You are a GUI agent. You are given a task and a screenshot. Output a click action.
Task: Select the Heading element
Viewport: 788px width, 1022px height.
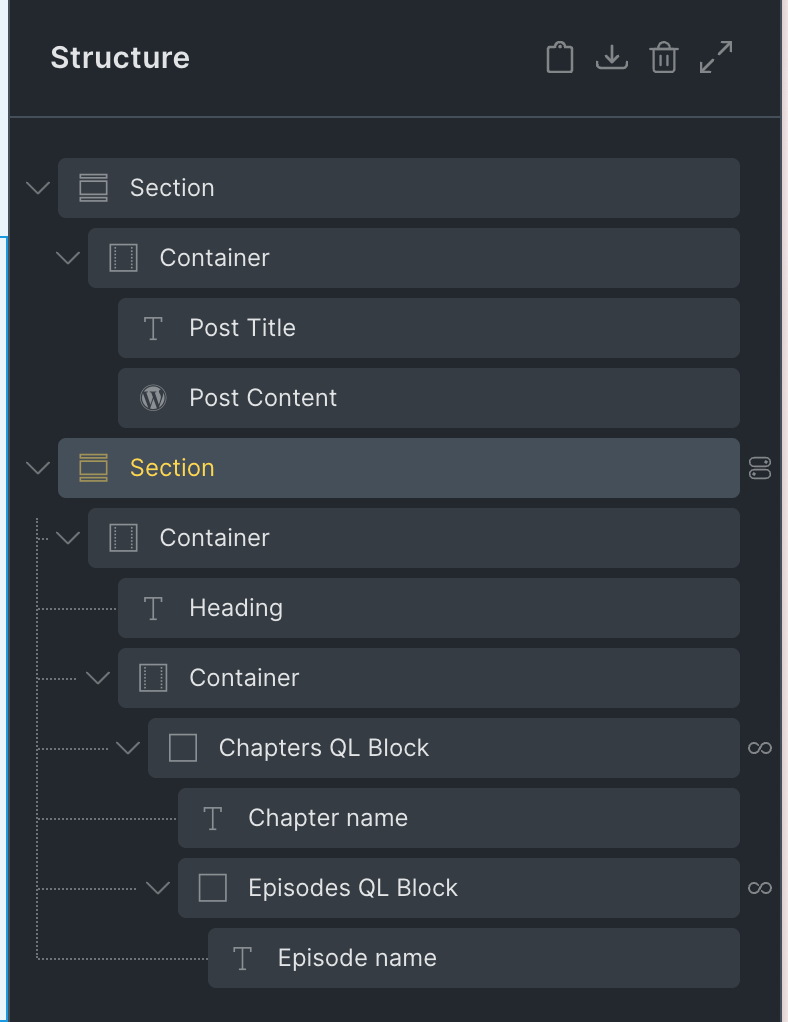(x=236, y=608)
